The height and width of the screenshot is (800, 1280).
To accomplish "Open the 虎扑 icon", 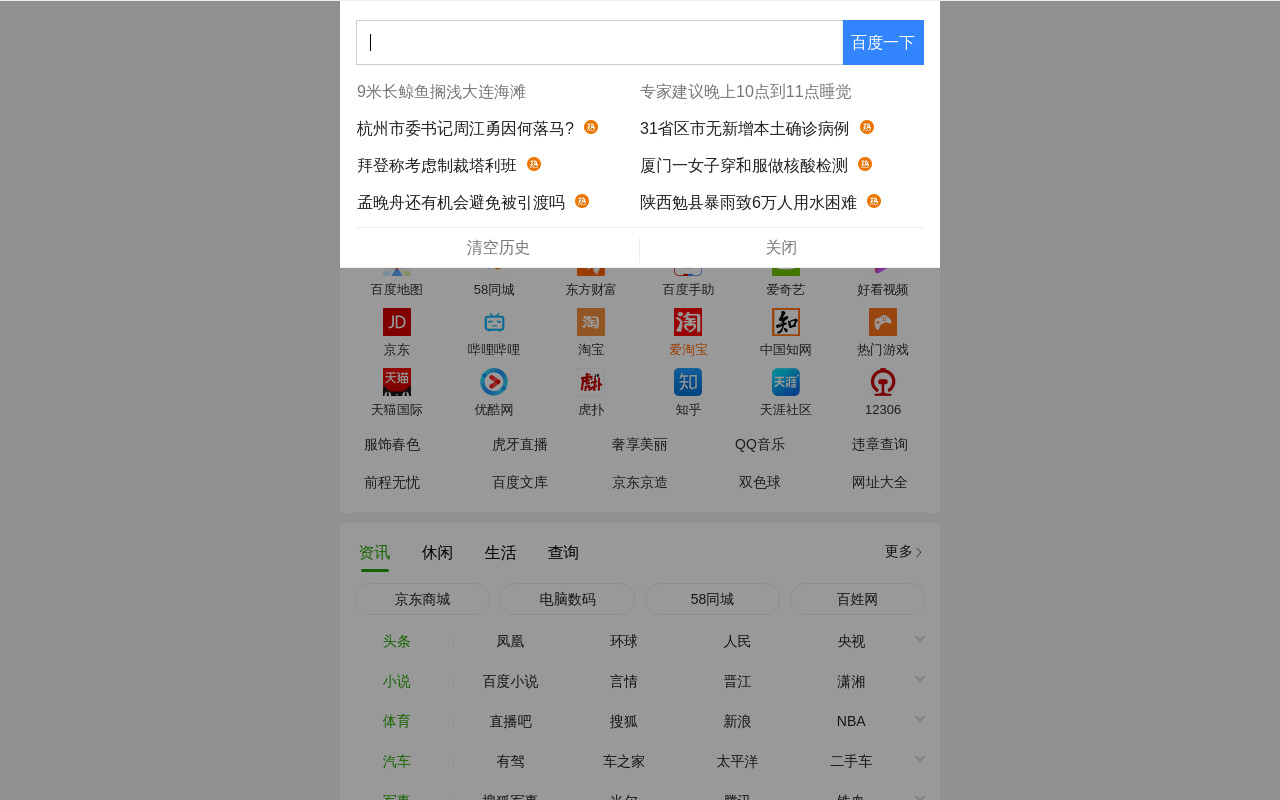I will [x=591, y=382].
